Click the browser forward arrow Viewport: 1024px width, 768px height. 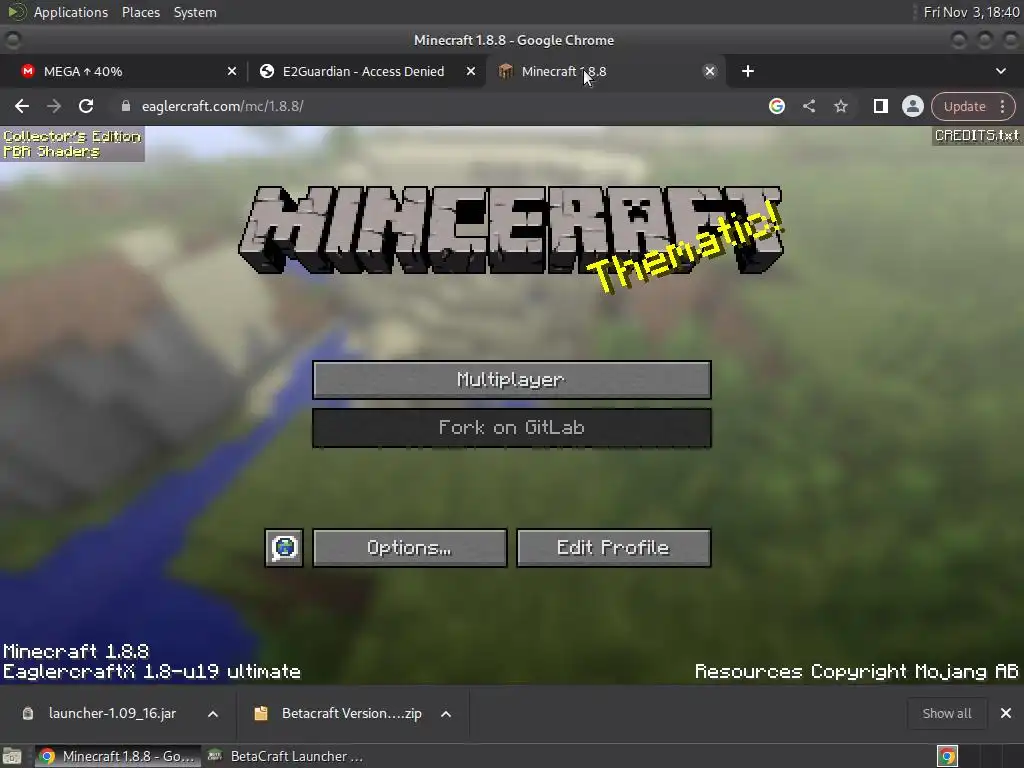(x=54, y=106)
